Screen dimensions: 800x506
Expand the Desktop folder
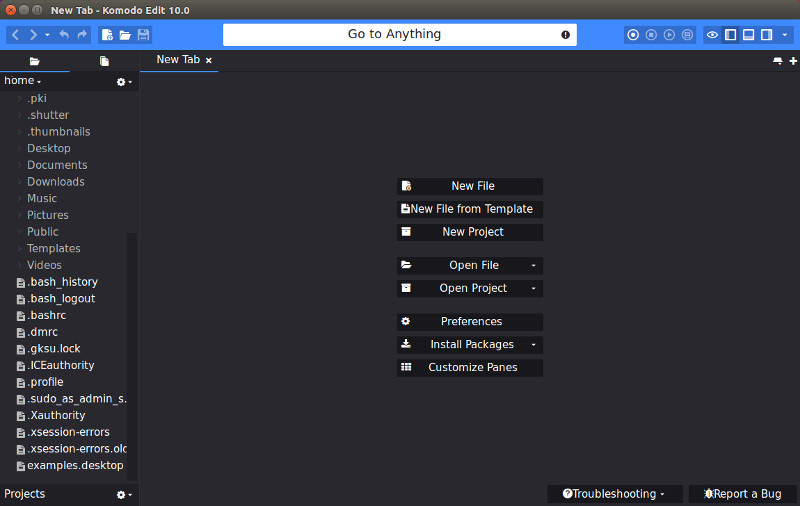tap(19, 148)
